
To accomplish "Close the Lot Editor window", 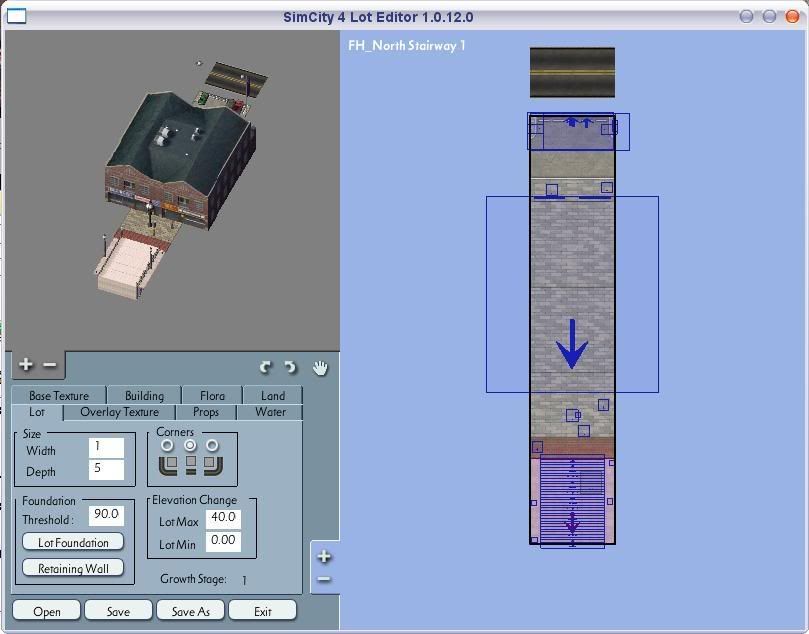I will point(792,17).
